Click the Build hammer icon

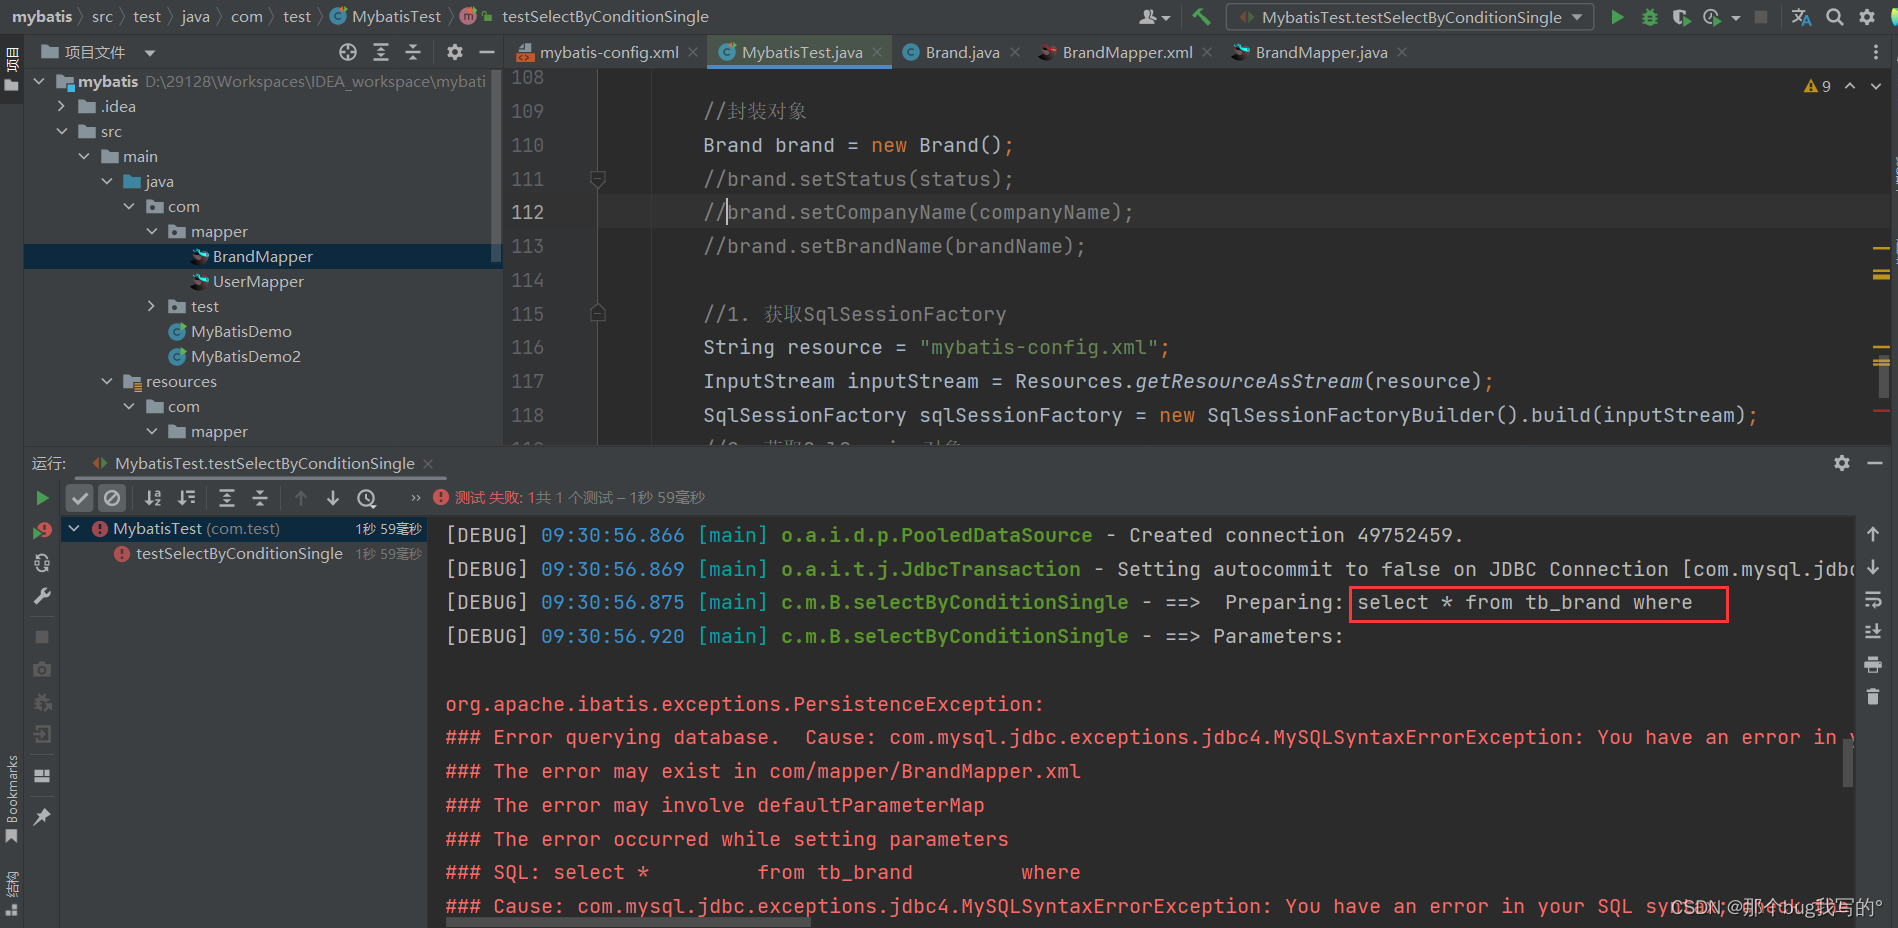coord(1202,17)
